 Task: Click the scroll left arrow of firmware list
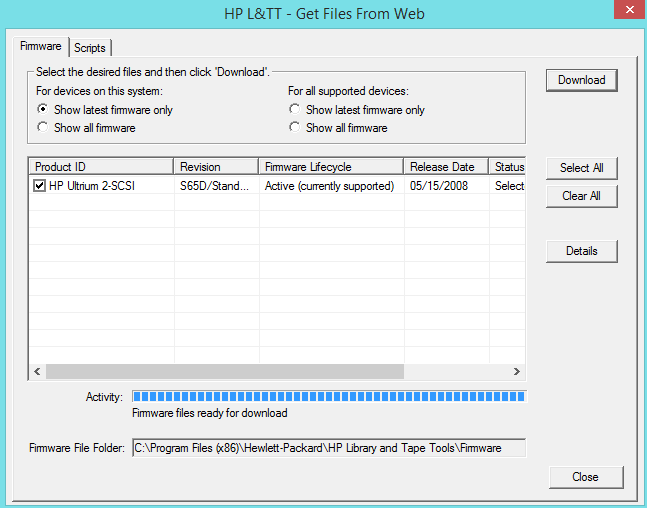click(x=37, y=371)
